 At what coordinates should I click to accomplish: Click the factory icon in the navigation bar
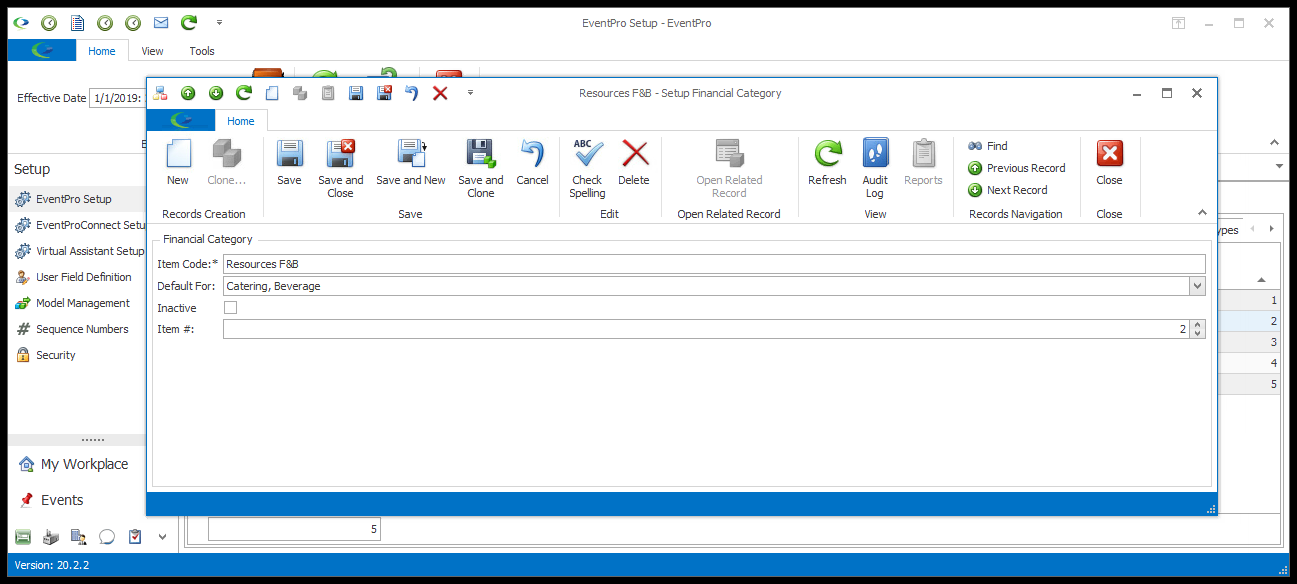(51, 537)
